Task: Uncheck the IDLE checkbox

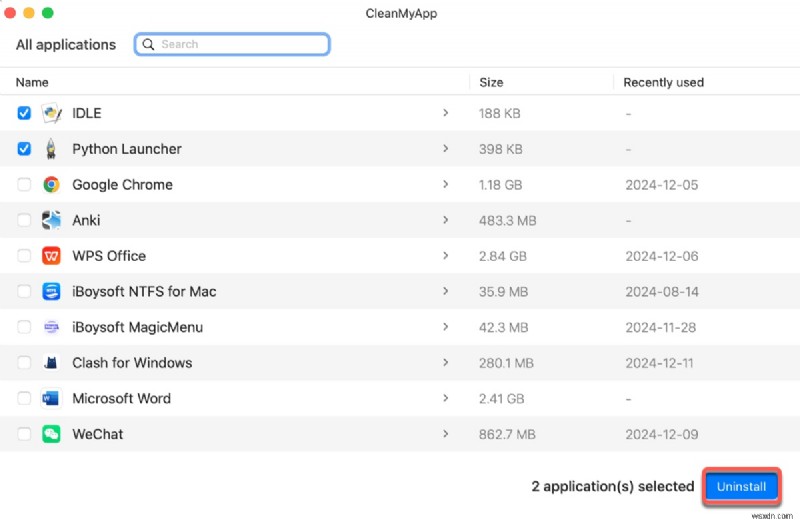Action: [24, 113]
